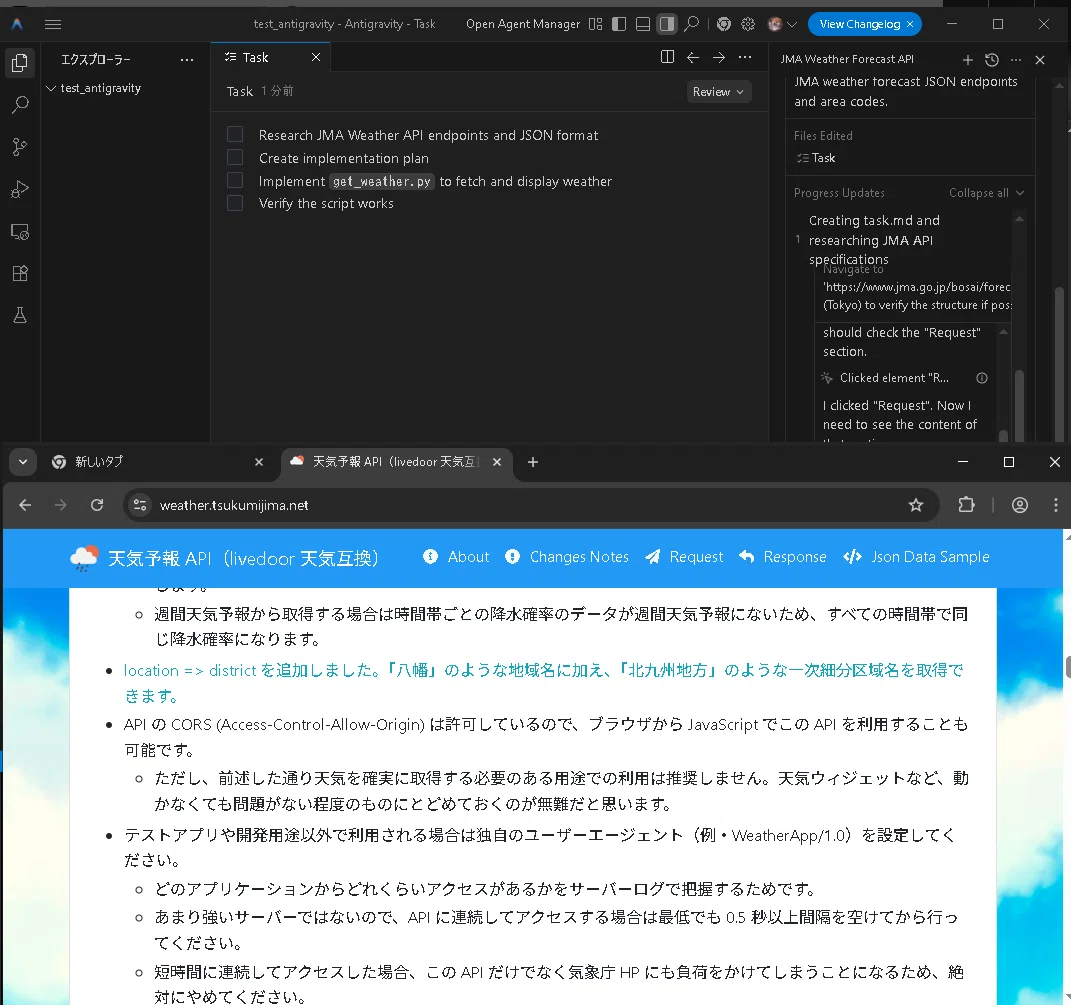Open the Explorer view in activity bar
1071x1005 pixels.
[20, 63]
